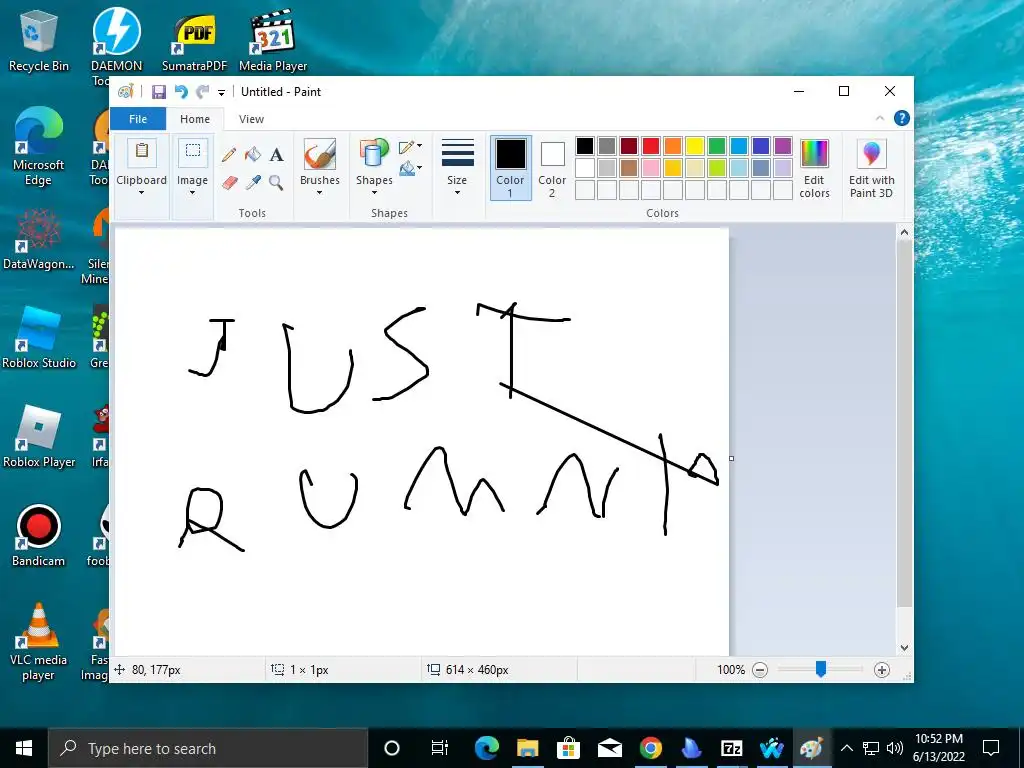Select Color 2 white swatch button
1024x768 pixels.
click(x=552, y=168)
